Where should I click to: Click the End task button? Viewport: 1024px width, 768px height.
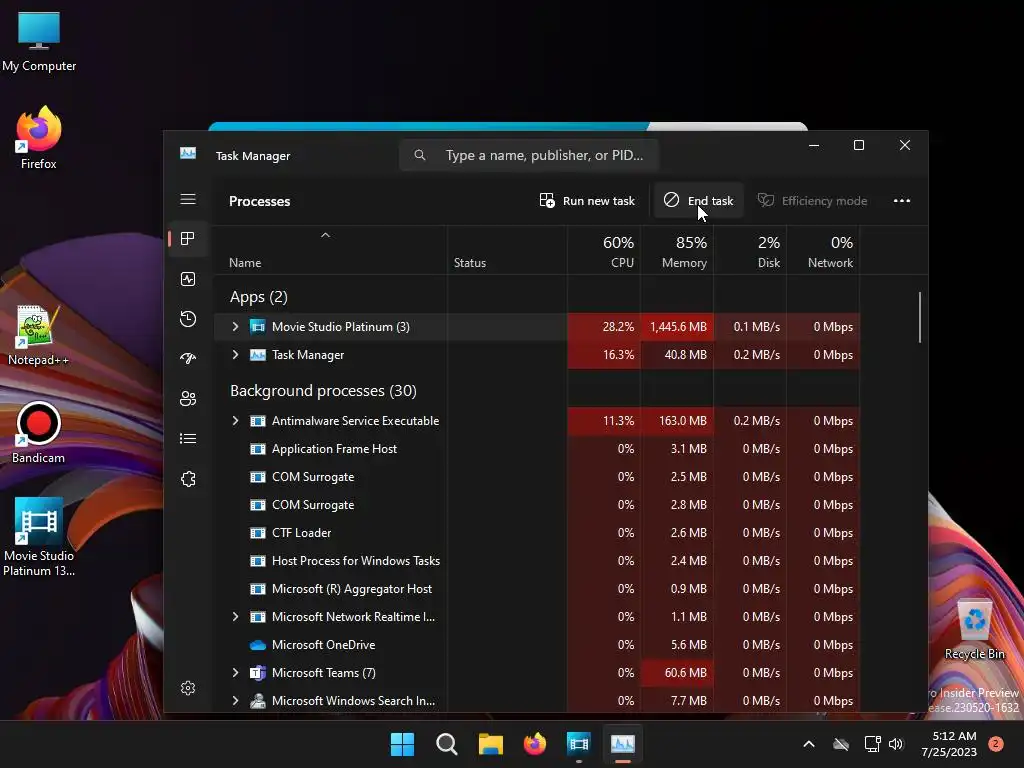coord(698,200)
